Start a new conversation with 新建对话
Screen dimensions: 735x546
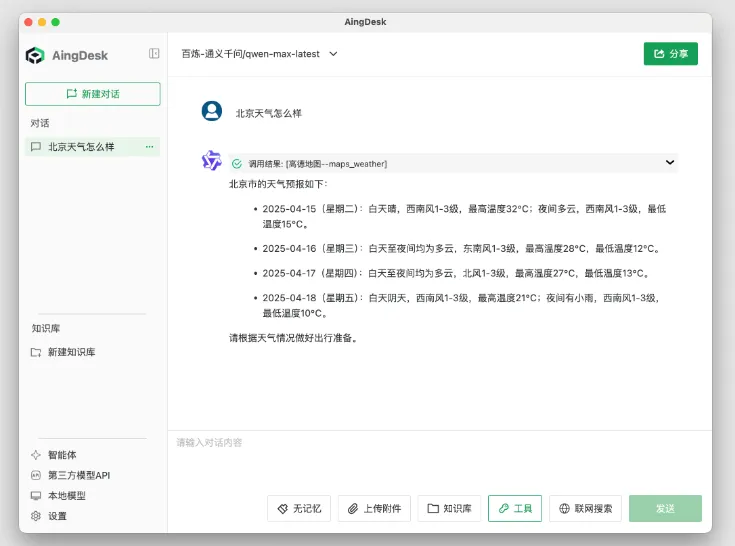93,94
